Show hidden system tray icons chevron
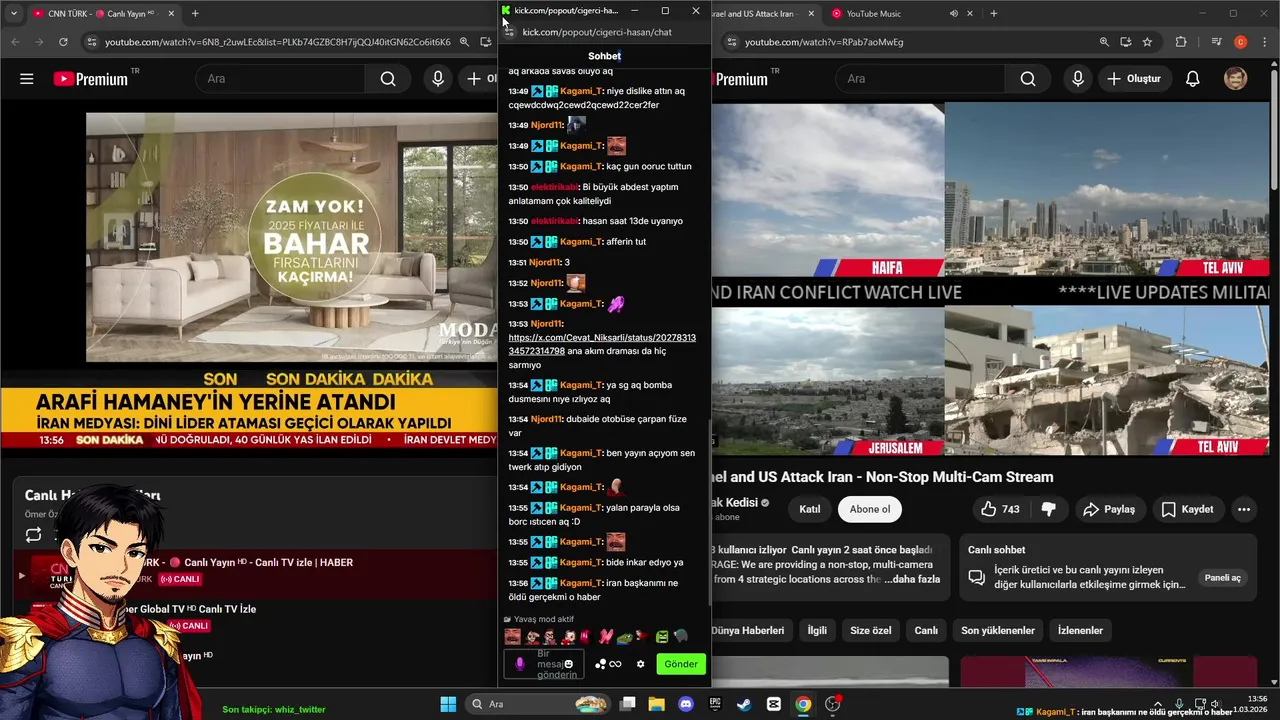 [x=1157, y=704]
